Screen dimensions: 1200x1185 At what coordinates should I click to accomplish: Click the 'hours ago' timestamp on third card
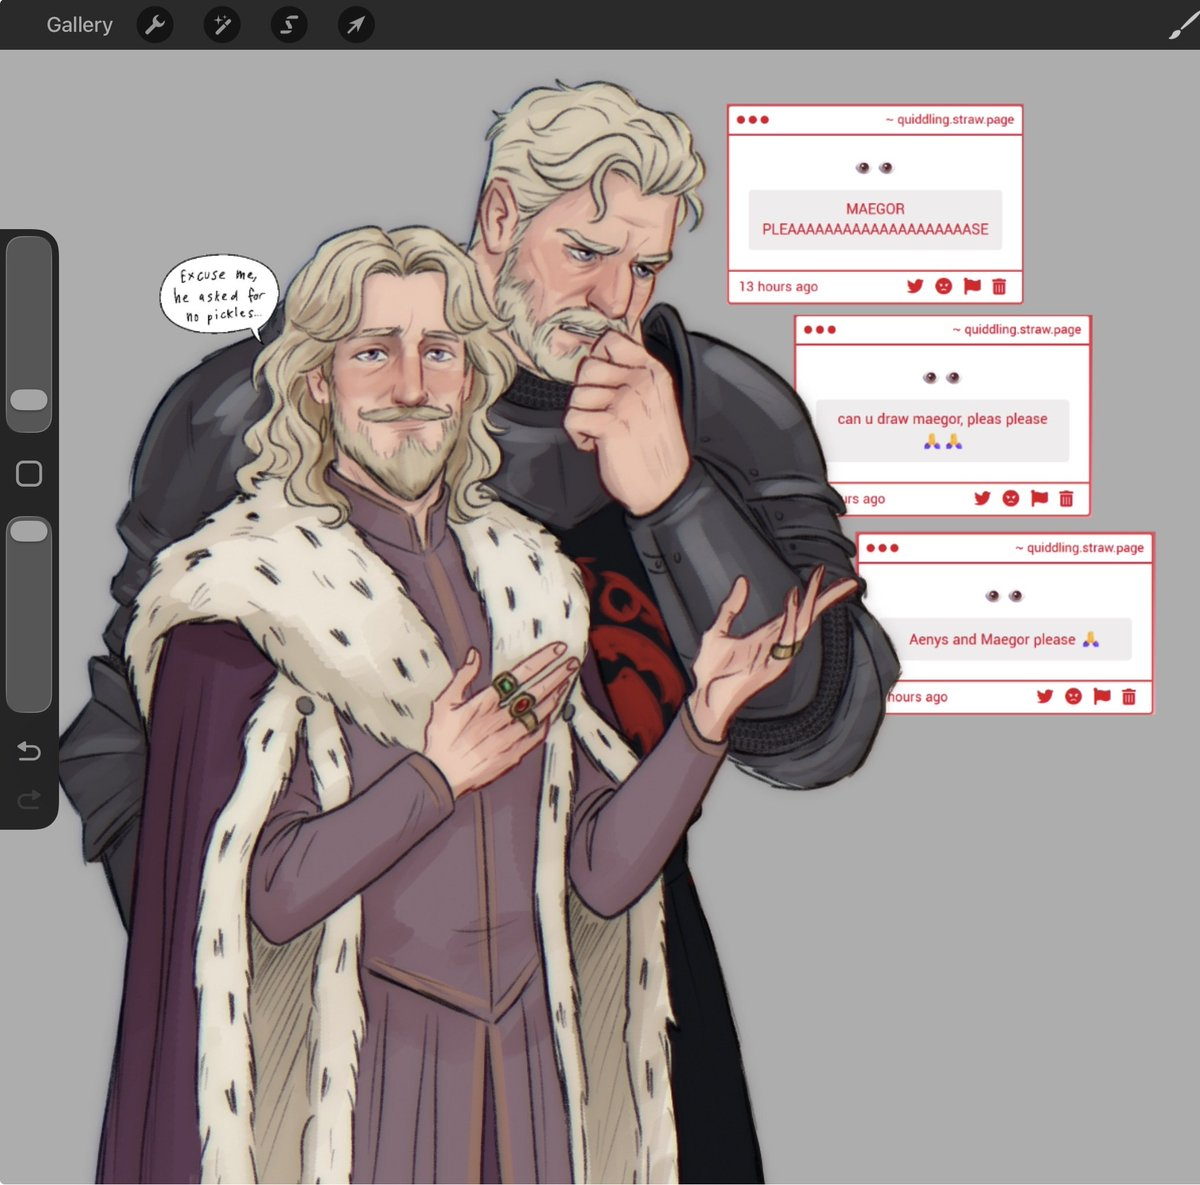(917, 697)
